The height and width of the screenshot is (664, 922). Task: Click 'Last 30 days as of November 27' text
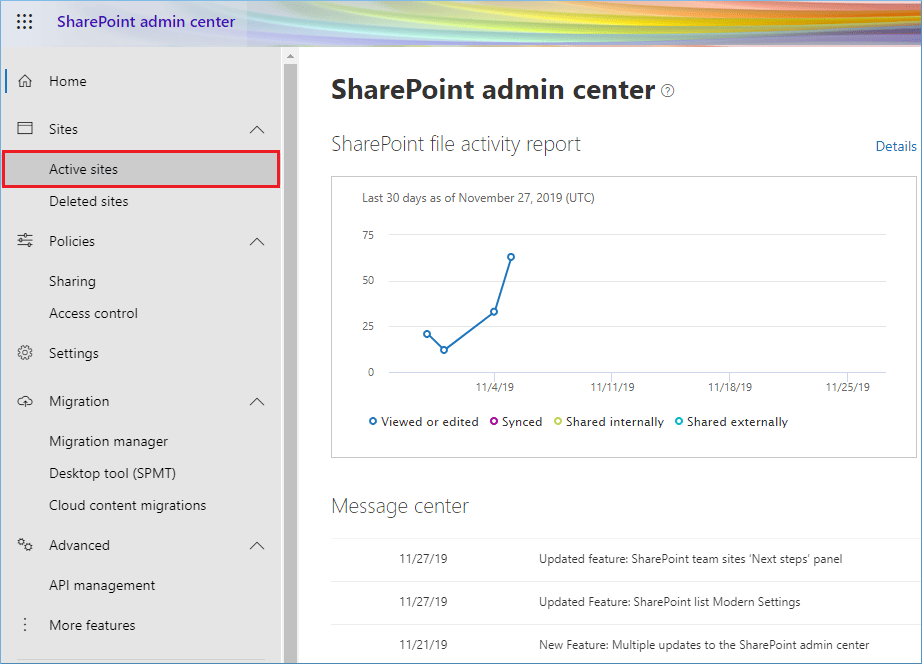click(478, 198)
